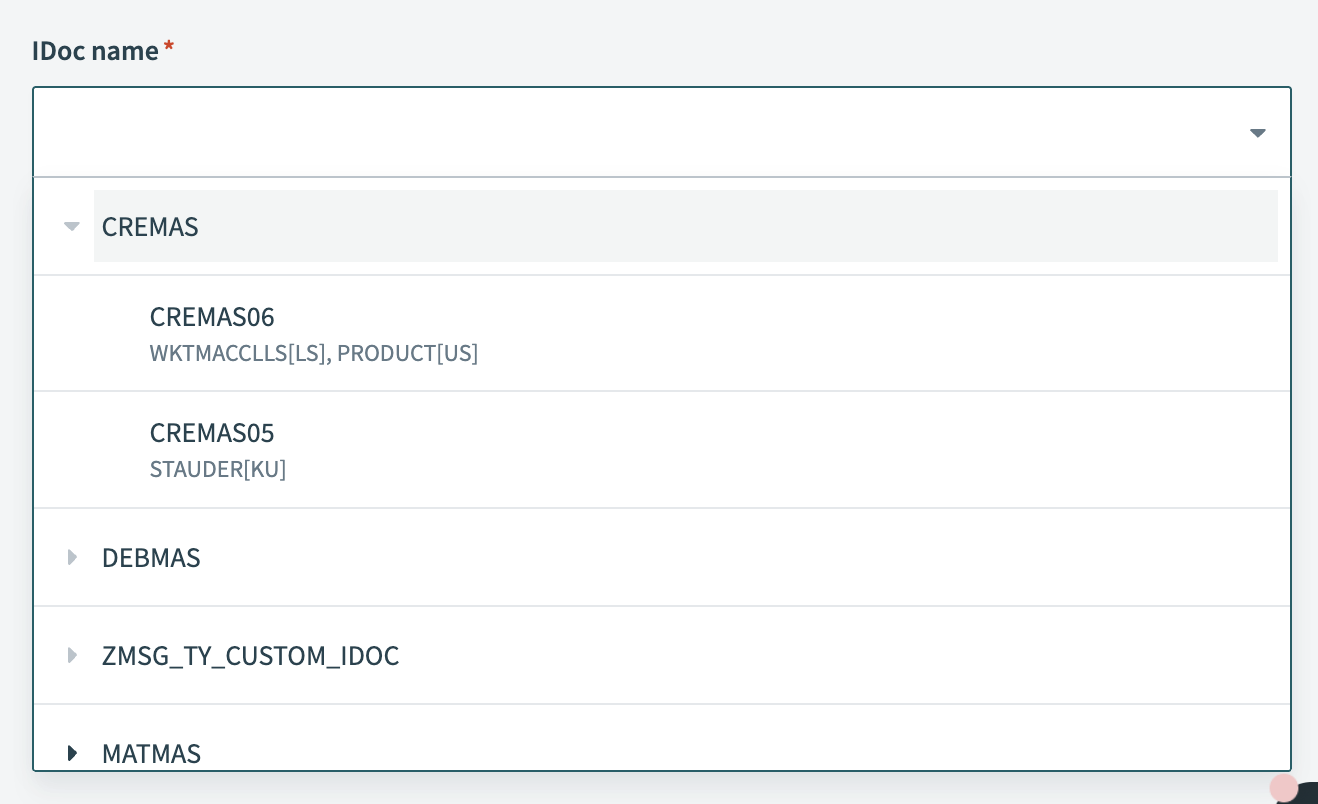The width and height of the screenshot is (1318, 804).
Task: Click the STAUDER[KU] description text
Action: (218, 470)
